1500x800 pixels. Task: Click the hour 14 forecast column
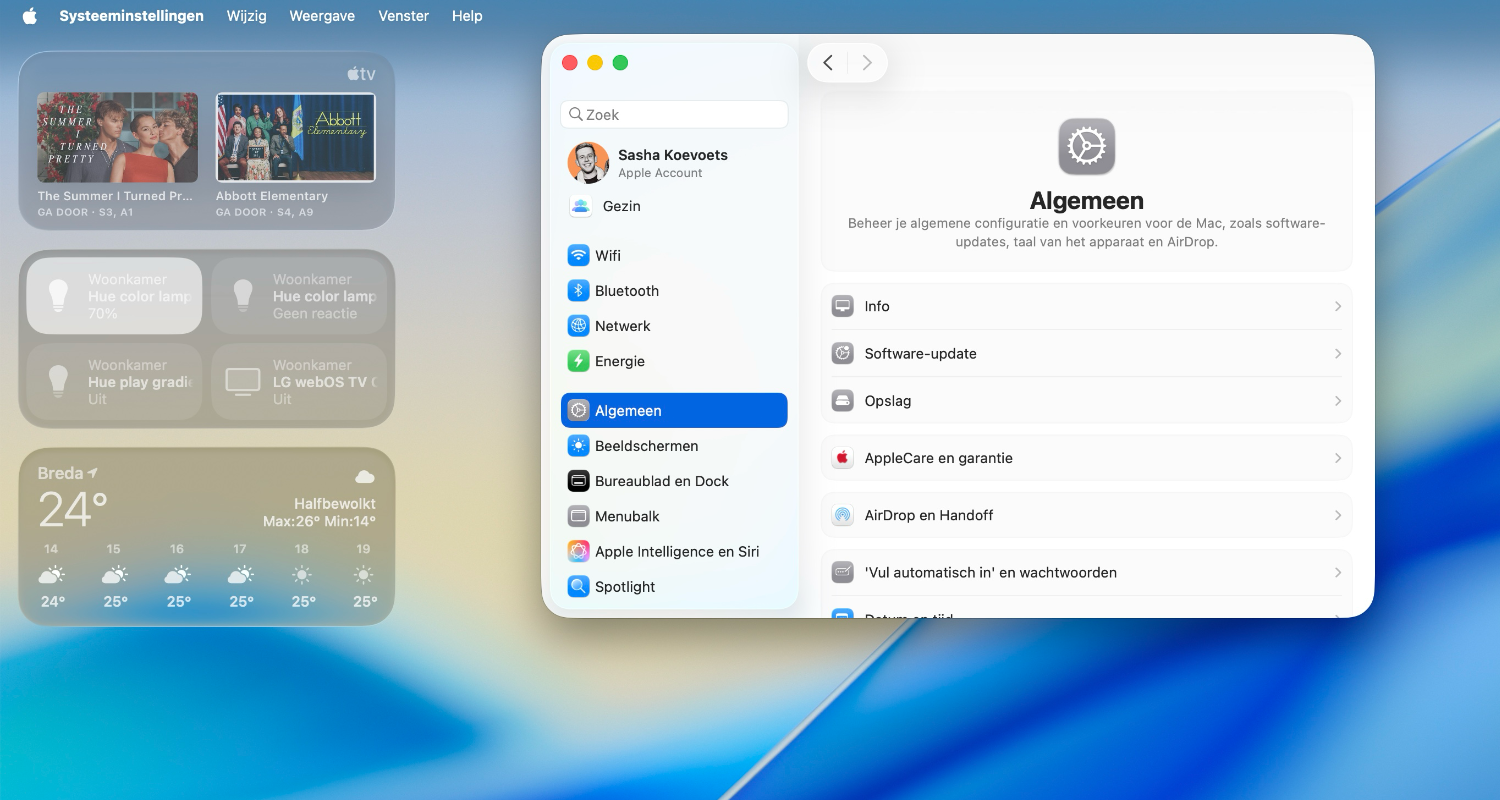coord(52,576)
